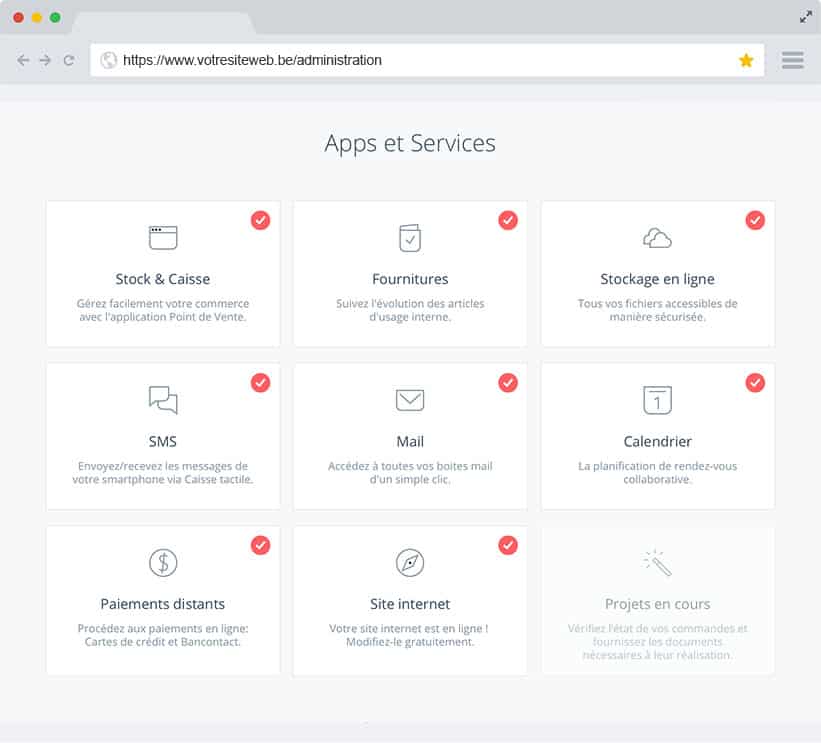Click the yellow bookmark star in address bar

[746, 60]
